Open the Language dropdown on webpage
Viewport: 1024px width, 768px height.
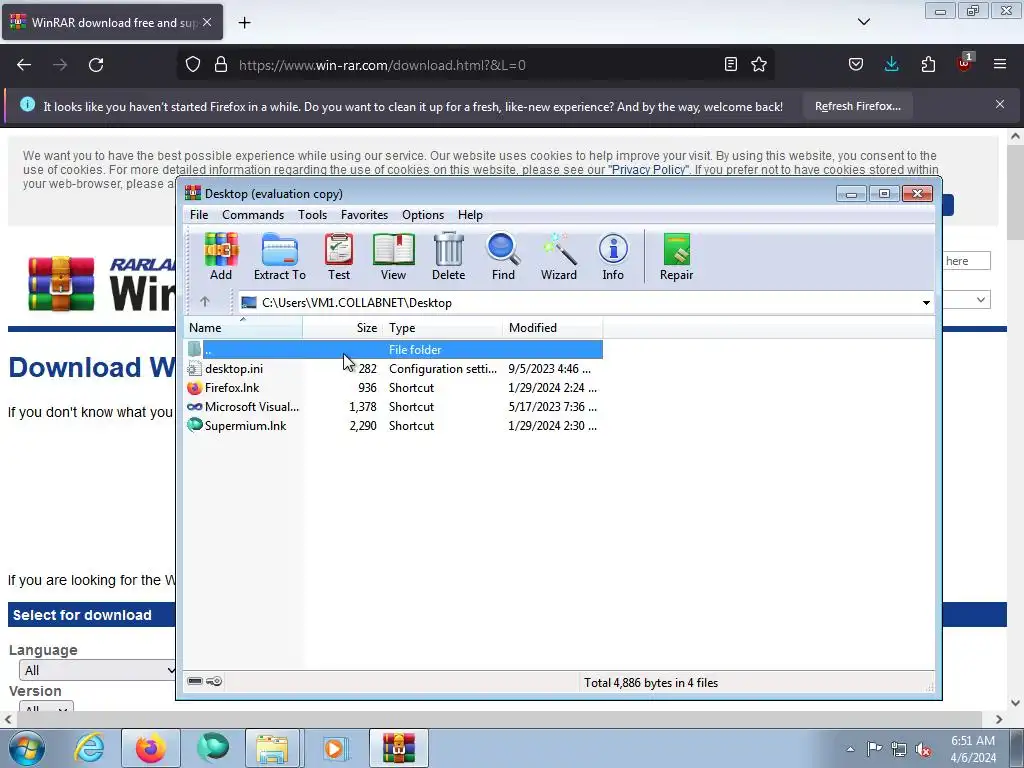[x=98, y=670]
